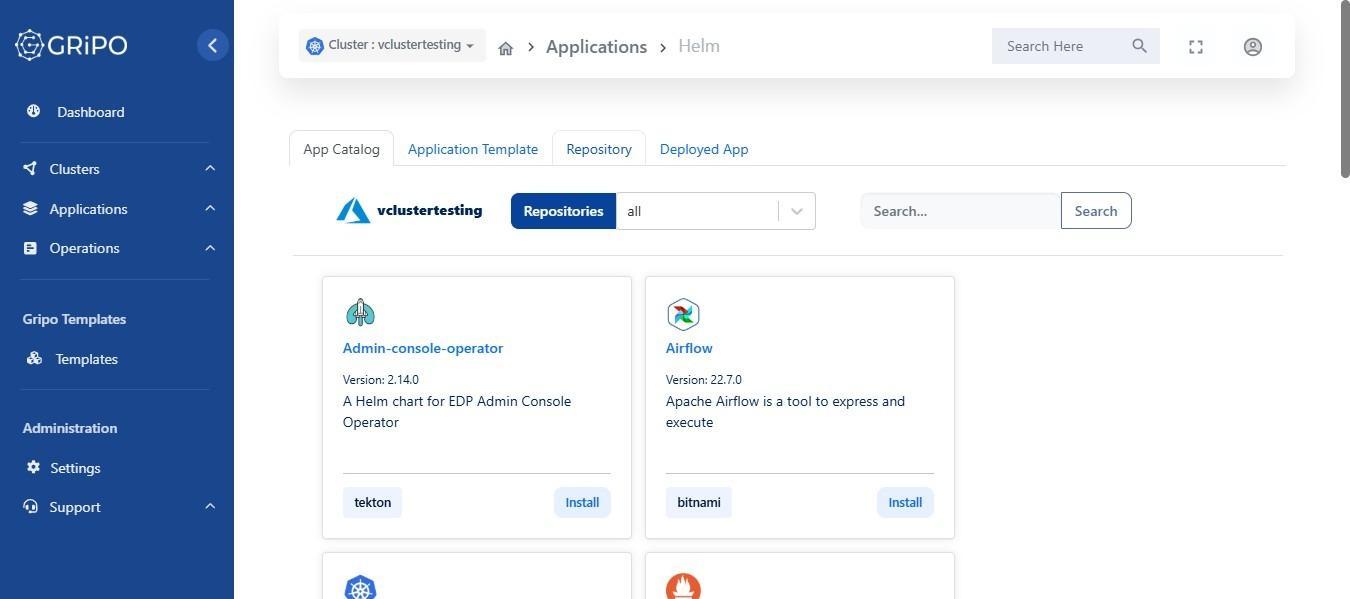This screenshot has height=599, width=1350.
Task: Install the Admin-console-operator chart
Action: pyautogui.click(x=582, y=502)
